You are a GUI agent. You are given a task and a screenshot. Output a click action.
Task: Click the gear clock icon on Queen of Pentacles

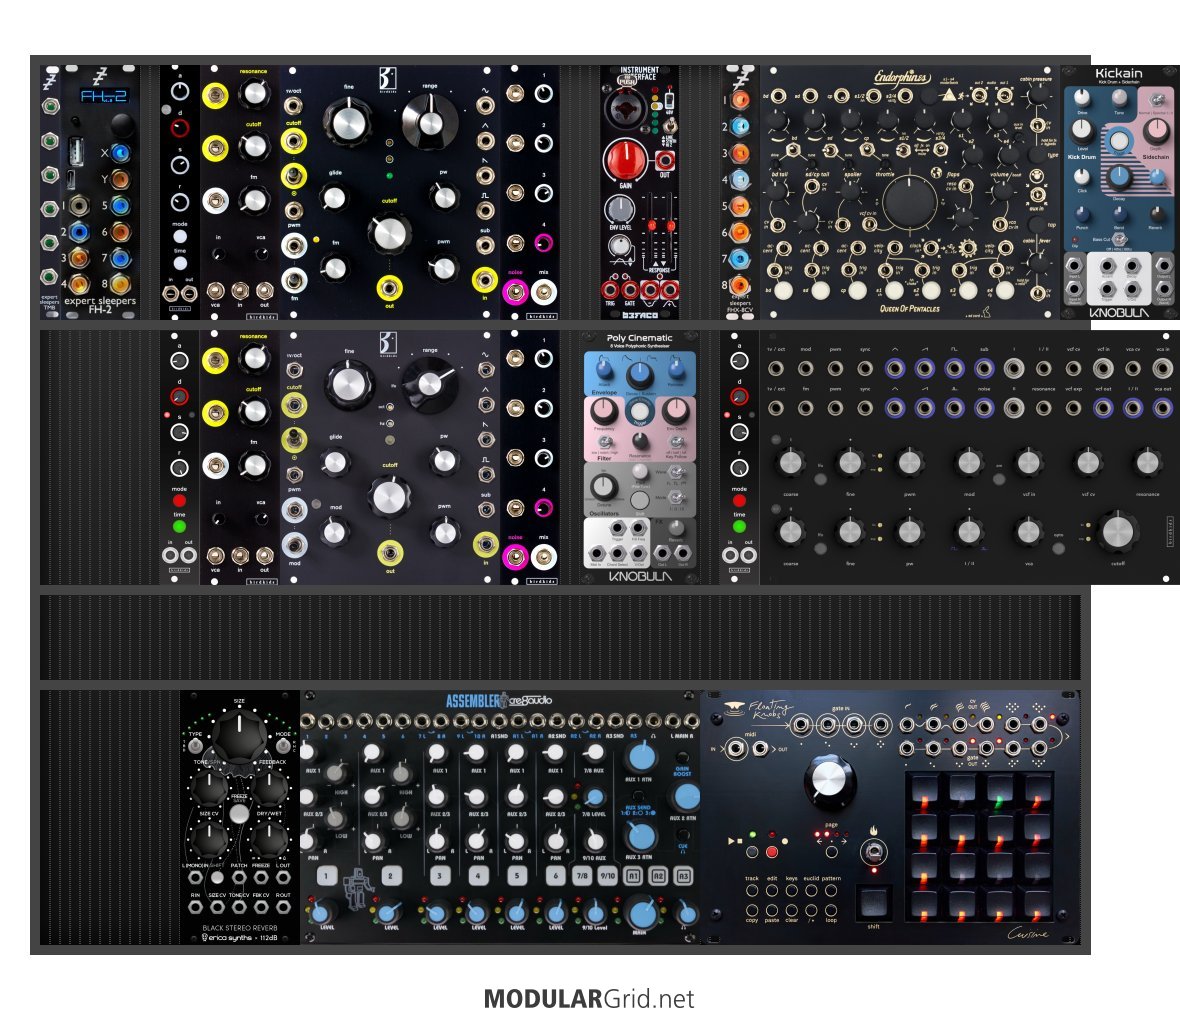(968, 248)
